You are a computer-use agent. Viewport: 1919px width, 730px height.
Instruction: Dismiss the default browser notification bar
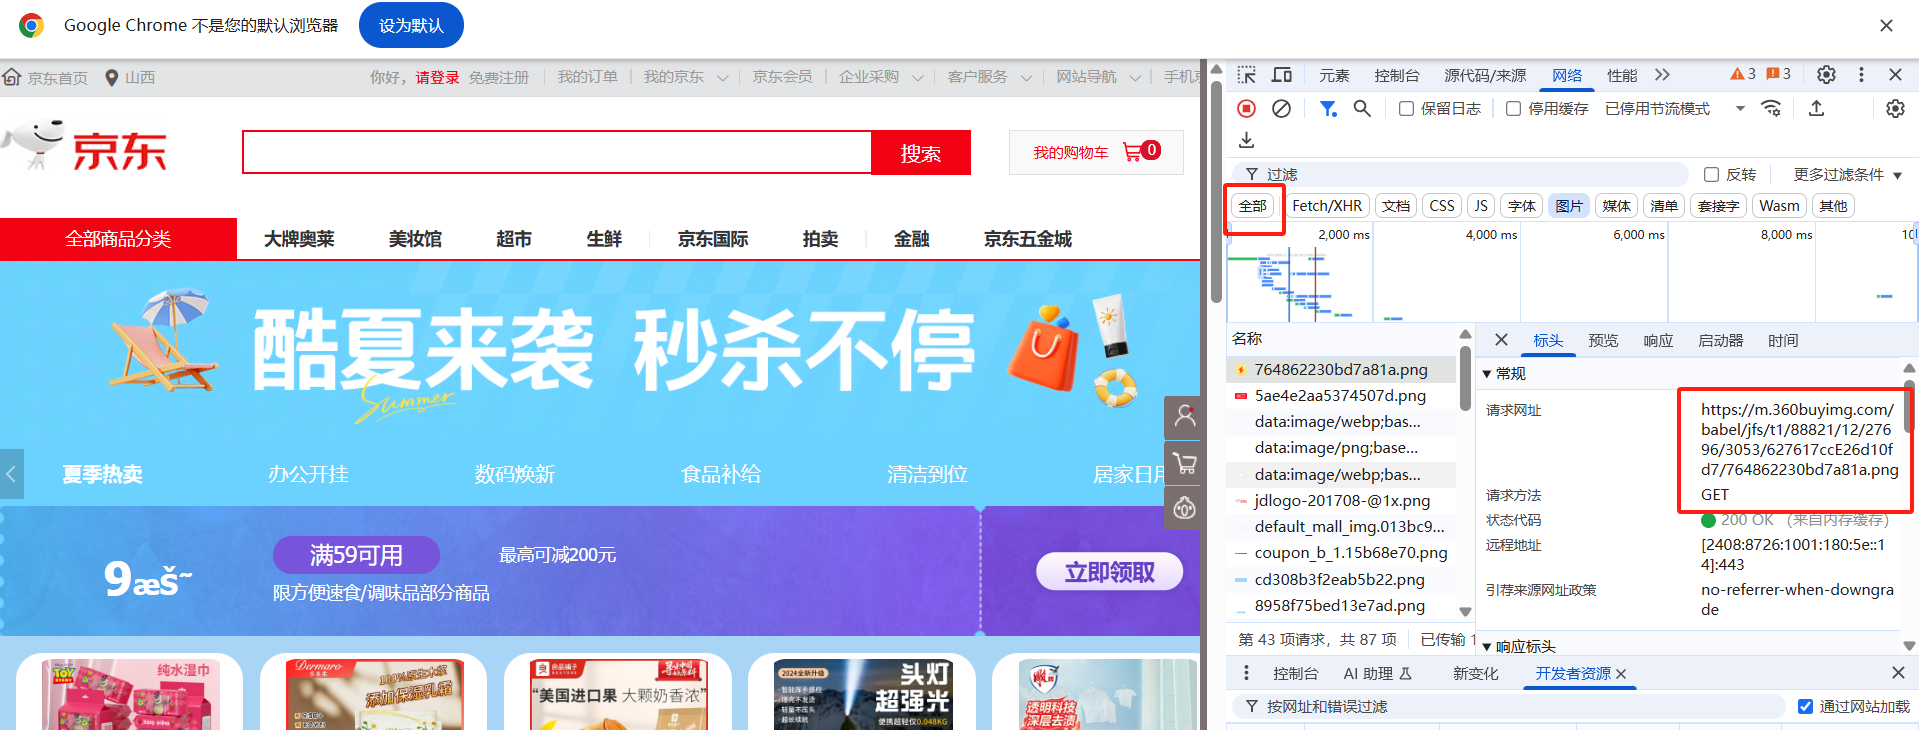(x=1886, y=26)
